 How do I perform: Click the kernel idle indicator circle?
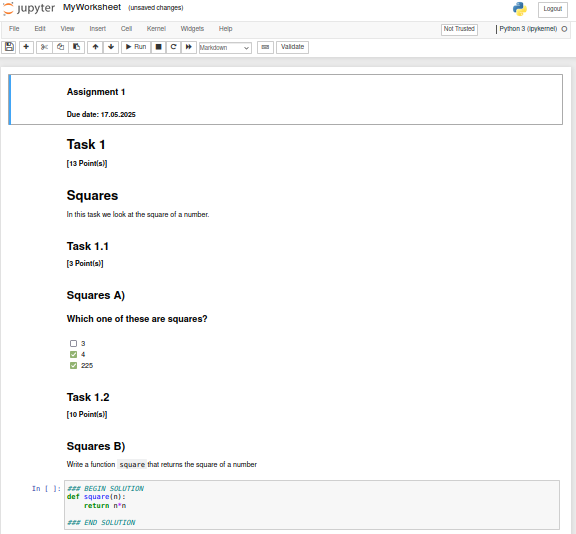tap(564, 29)
